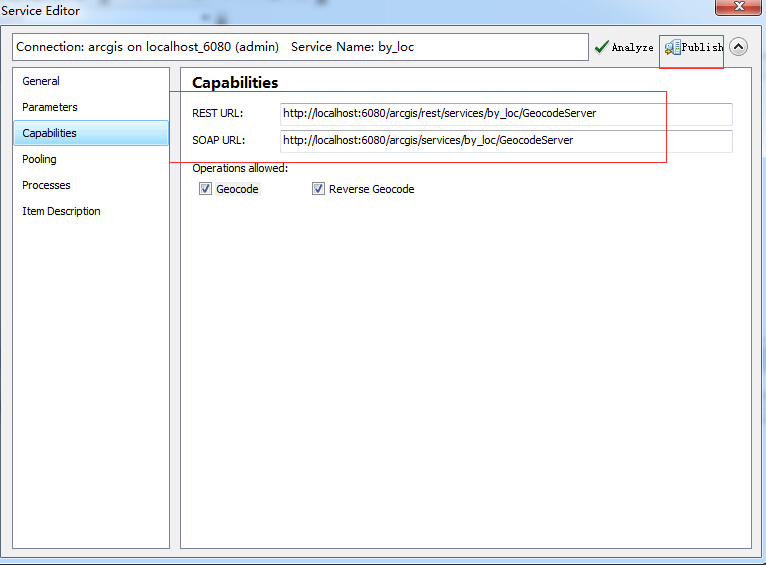This screenshot has width=766, height=565.
Task: Click the 'Operations allowed:' label
Action: (240, 168)
